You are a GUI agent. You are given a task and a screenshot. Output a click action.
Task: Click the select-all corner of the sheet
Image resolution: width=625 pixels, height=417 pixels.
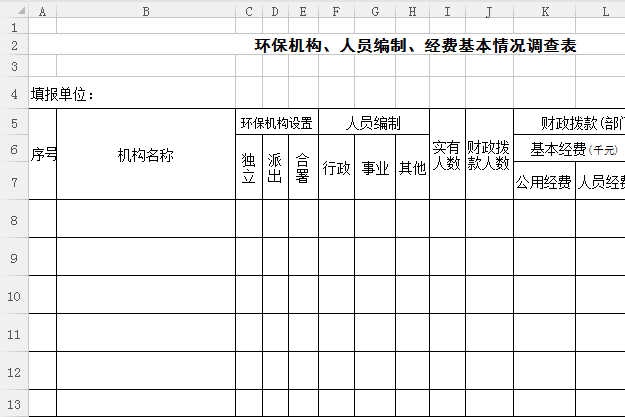[13, 11]
